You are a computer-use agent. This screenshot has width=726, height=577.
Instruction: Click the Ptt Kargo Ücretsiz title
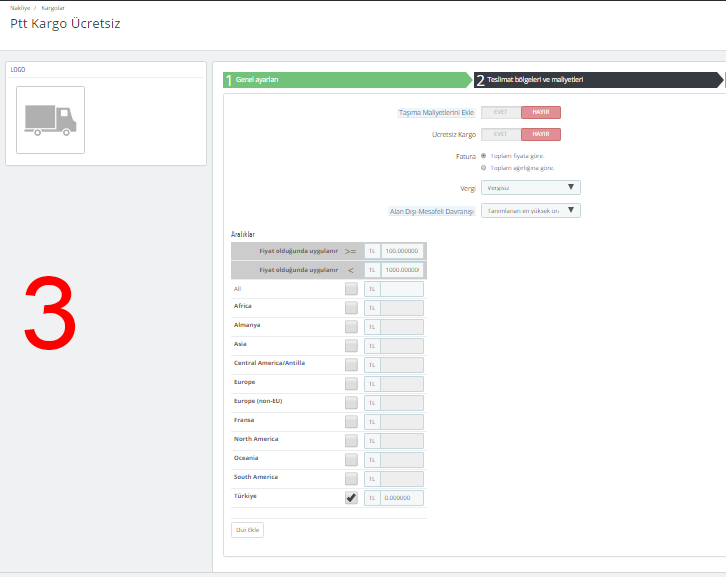(x=65, y=23)
